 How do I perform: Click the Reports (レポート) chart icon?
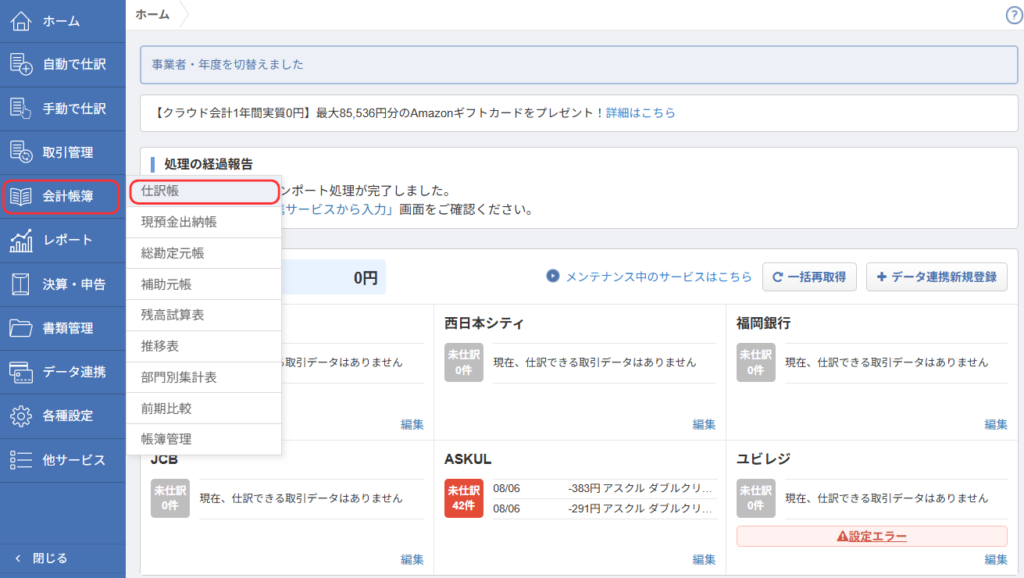(21, 240)
